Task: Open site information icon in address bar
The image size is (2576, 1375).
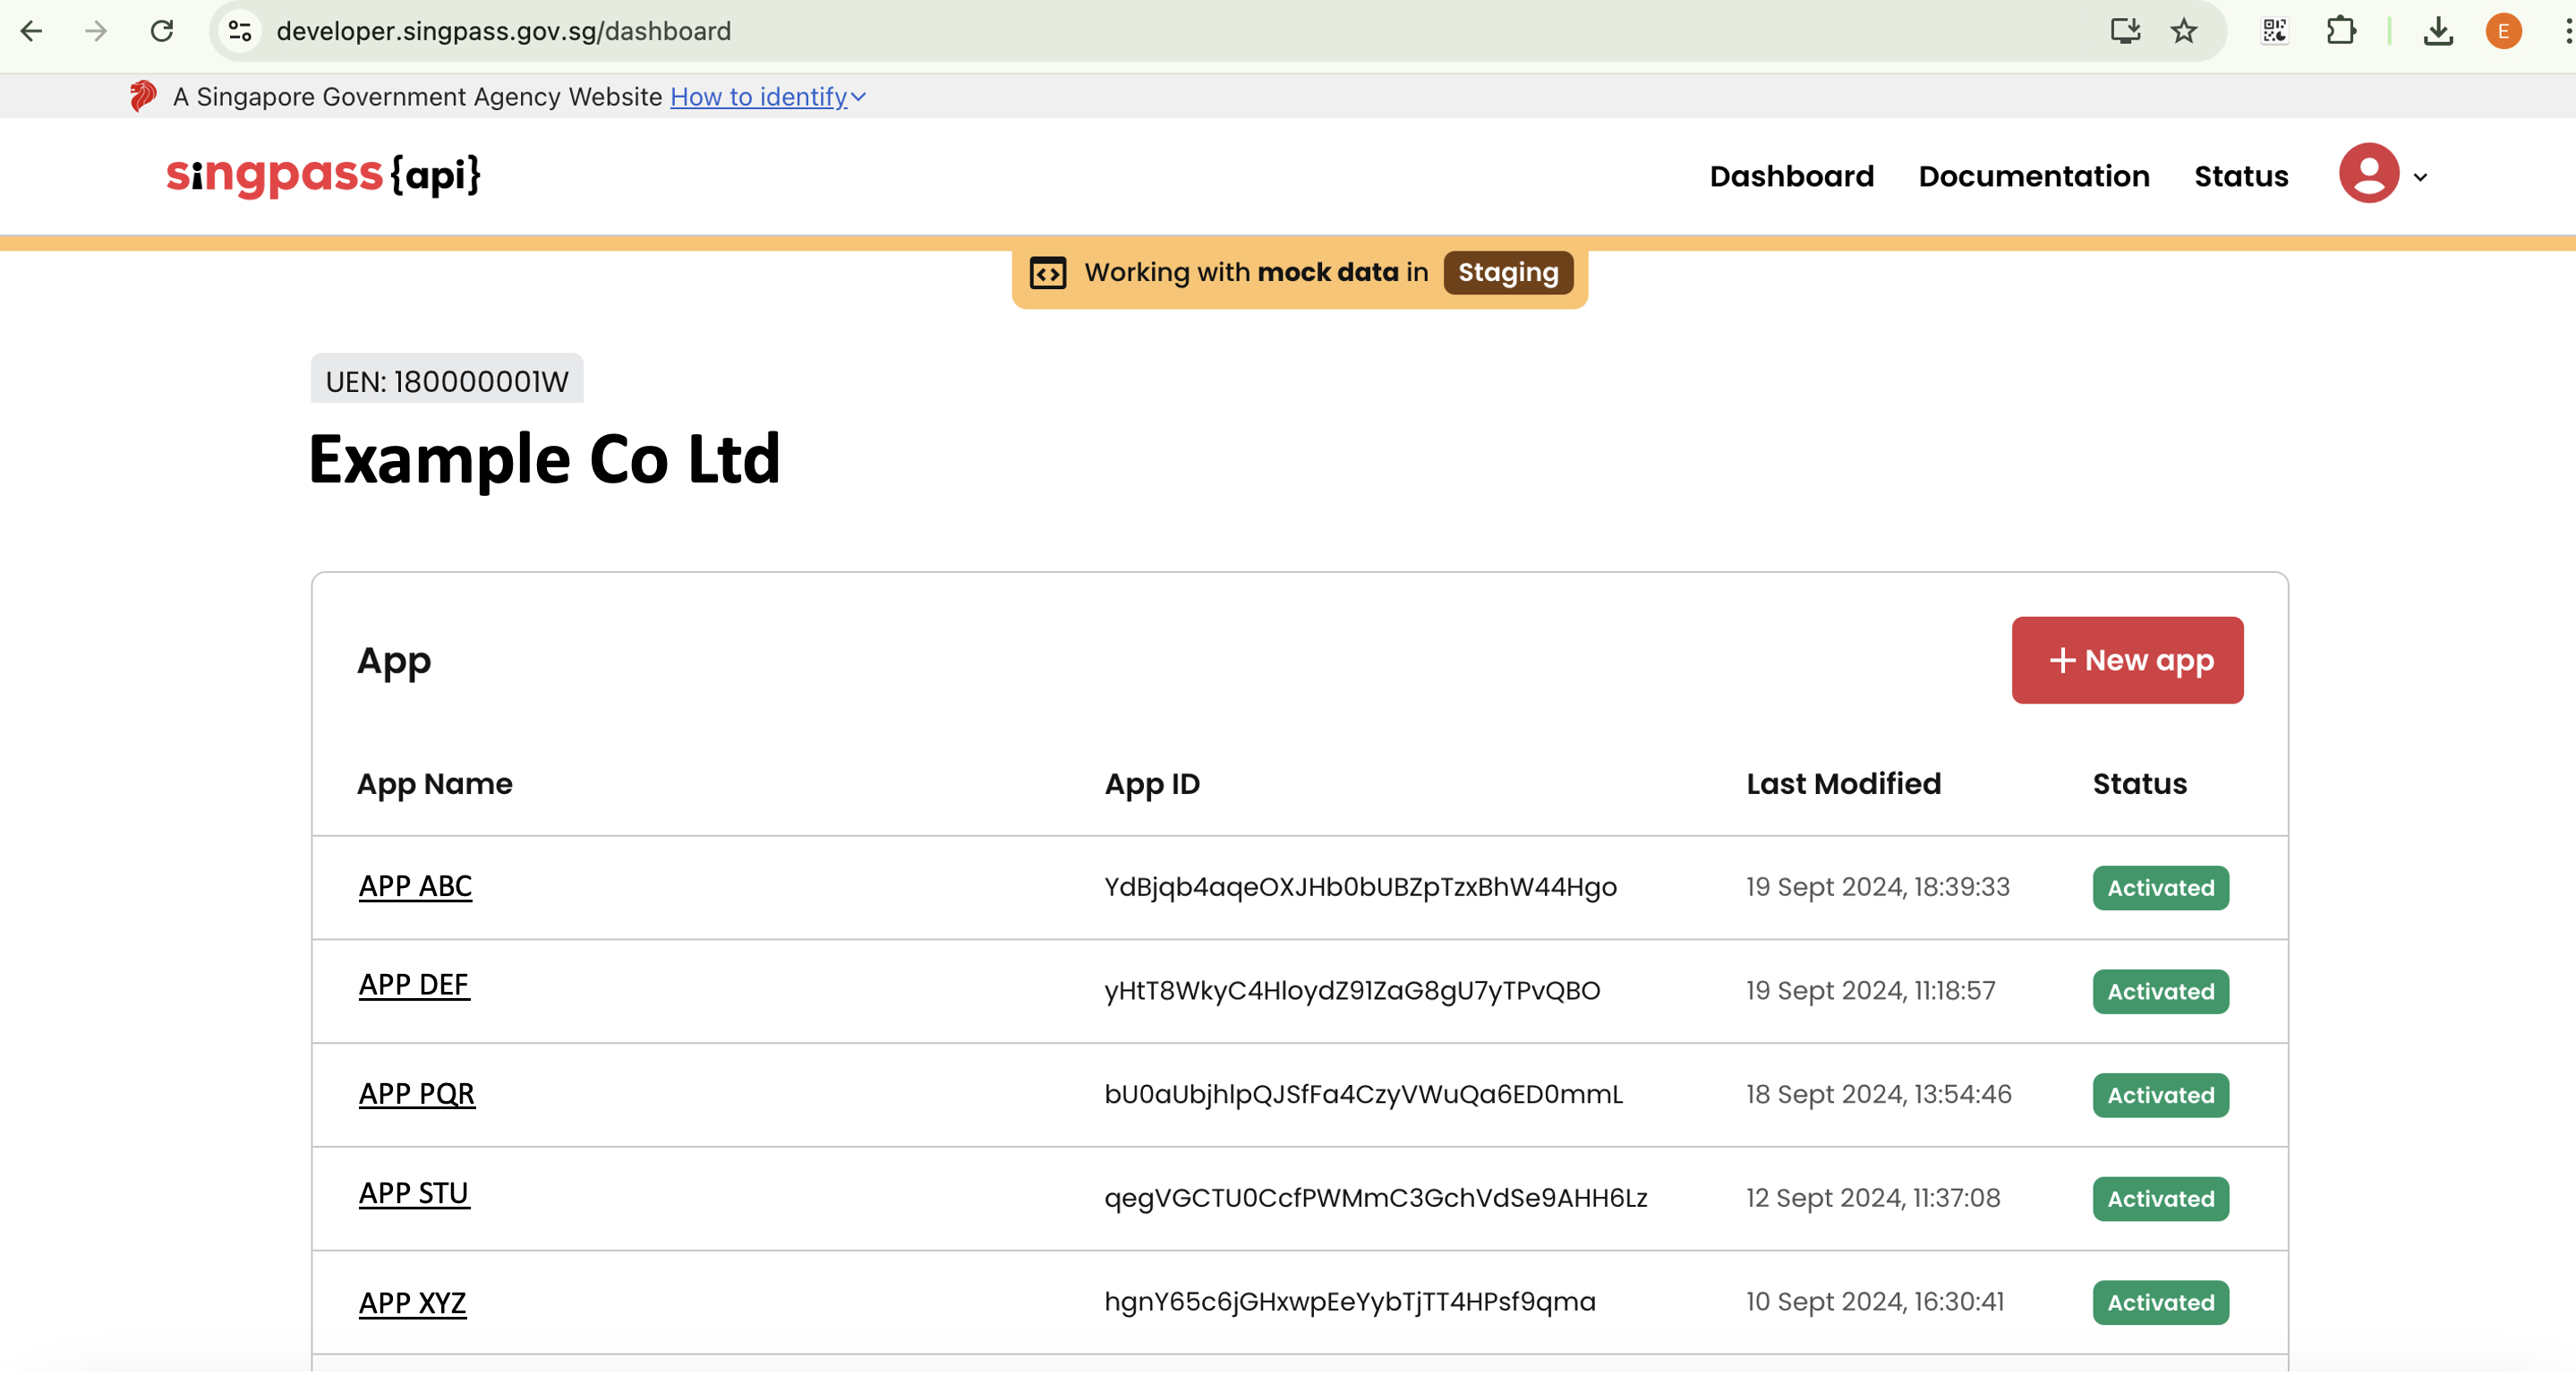Action: pyautogui.click(x=240, y=31)
